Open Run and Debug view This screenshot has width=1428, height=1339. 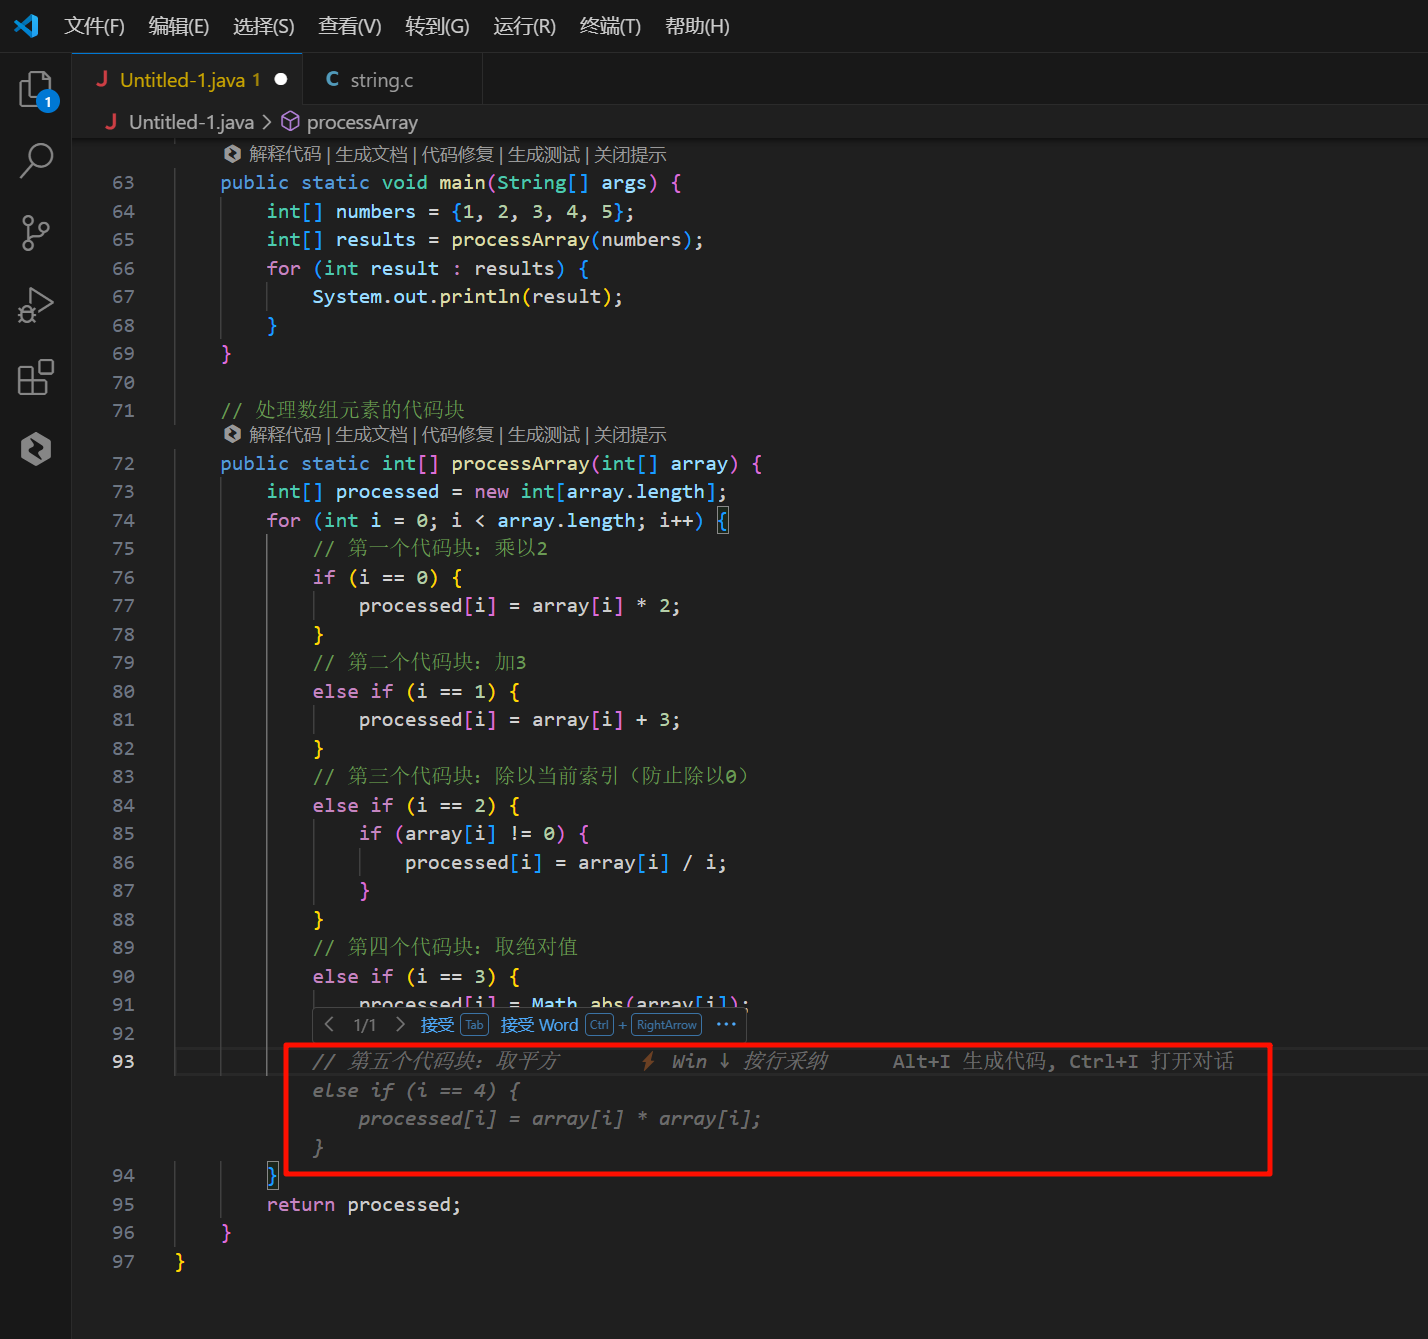pos(36,305)
